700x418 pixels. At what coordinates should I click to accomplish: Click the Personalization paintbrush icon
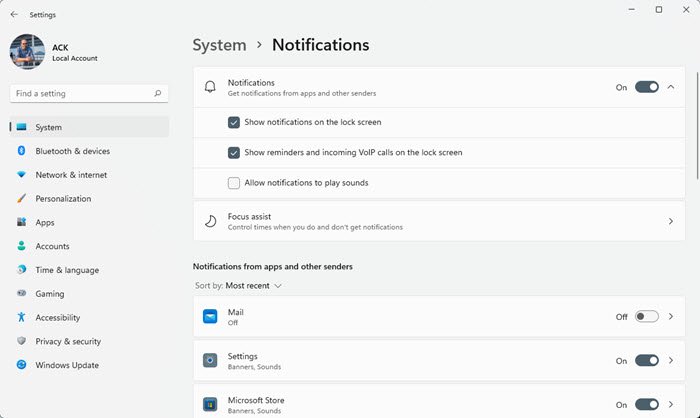pos(21,199)
